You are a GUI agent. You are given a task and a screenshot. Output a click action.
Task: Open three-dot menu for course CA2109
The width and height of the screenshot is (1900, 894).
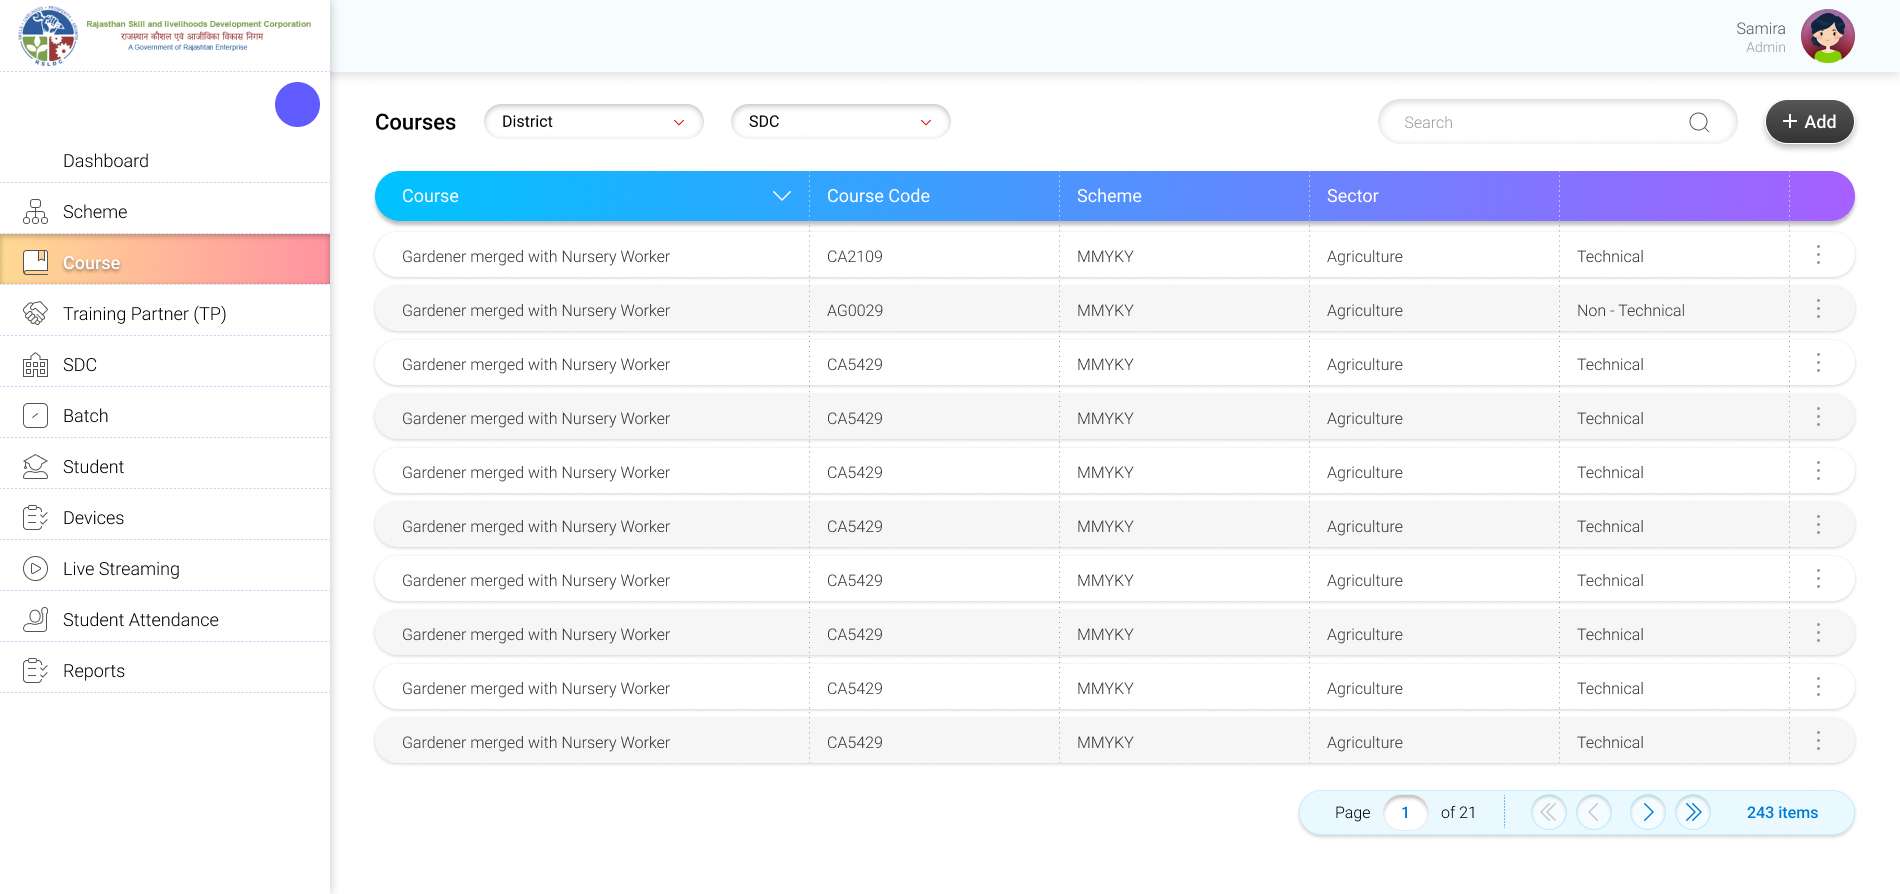[1818, 255]
